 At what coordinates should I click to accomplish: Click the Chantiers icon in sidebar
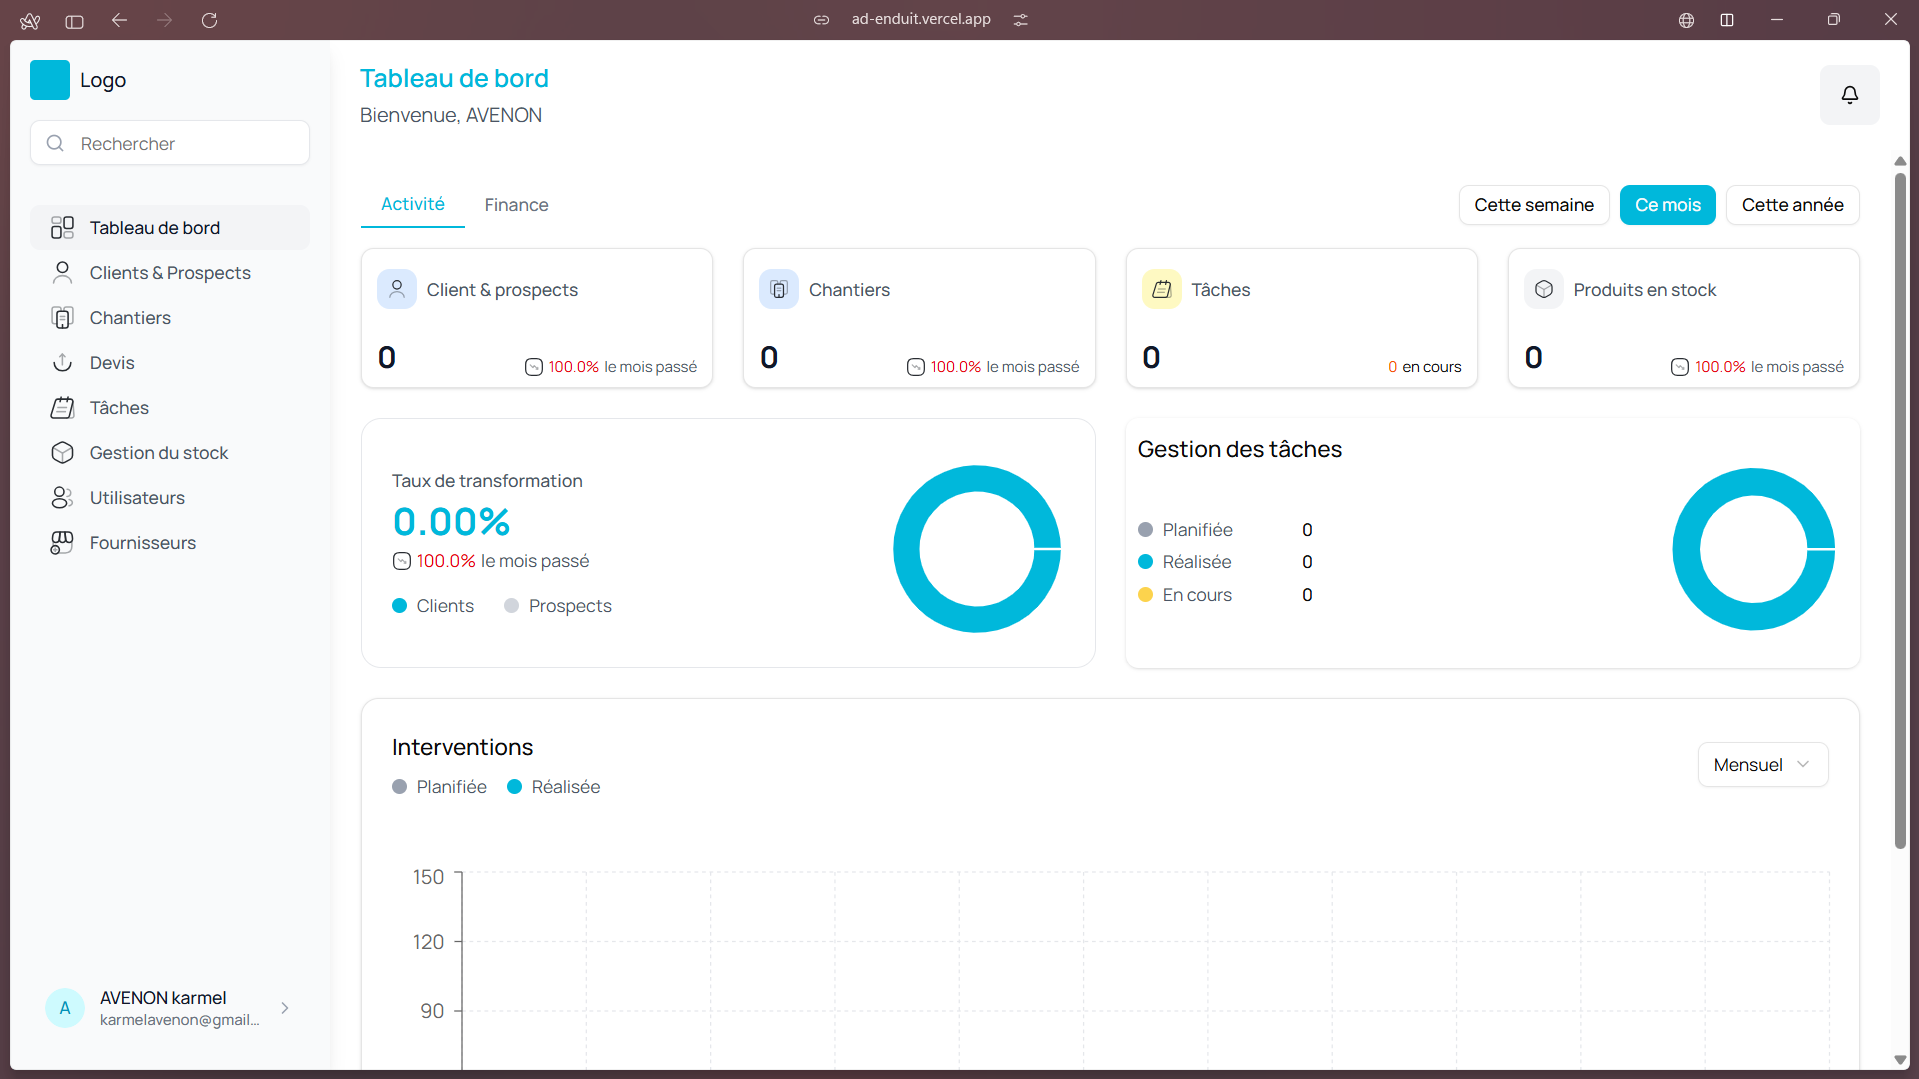tap(62, 318)
